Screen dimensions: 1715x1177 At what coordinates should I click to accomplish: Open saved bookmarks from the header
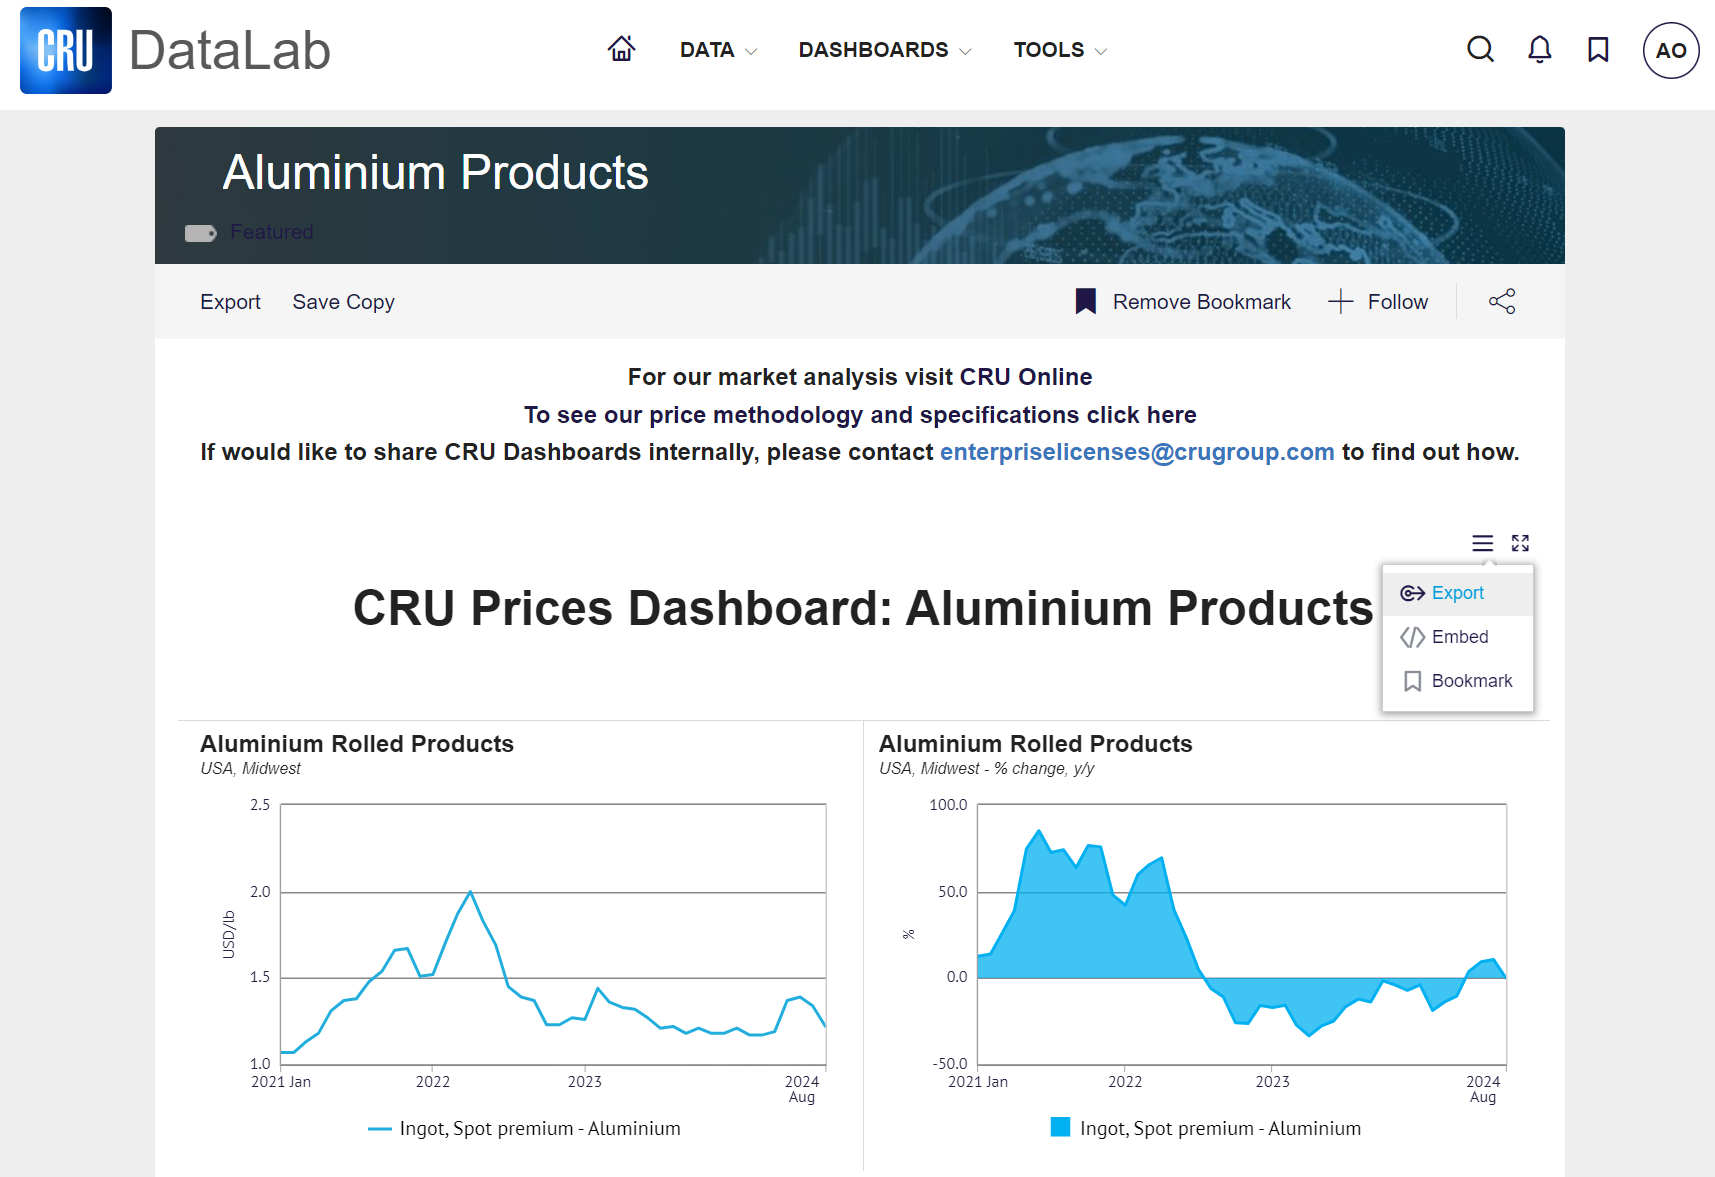tap(1598, 50)
